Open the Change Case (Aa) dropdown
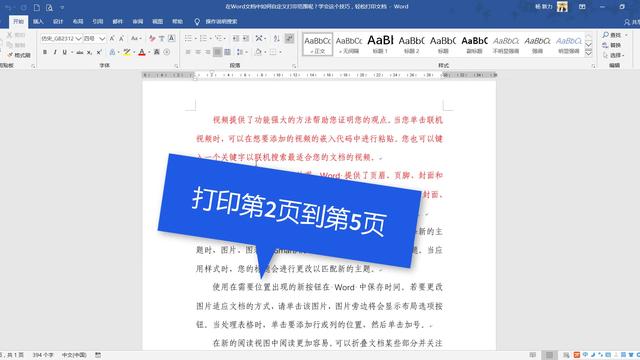 click(x=136, y=38)
